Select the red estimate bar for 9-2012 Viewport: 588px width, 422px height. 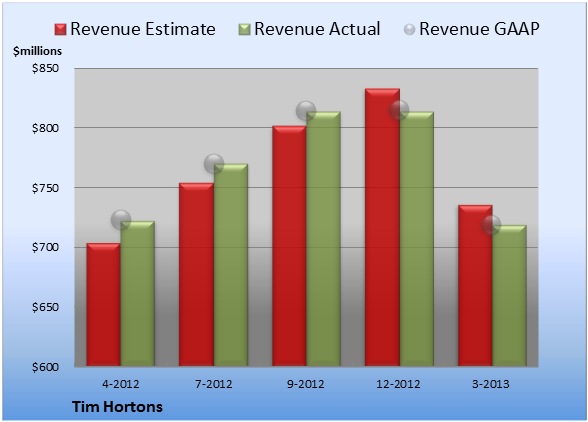pos(289,246)
